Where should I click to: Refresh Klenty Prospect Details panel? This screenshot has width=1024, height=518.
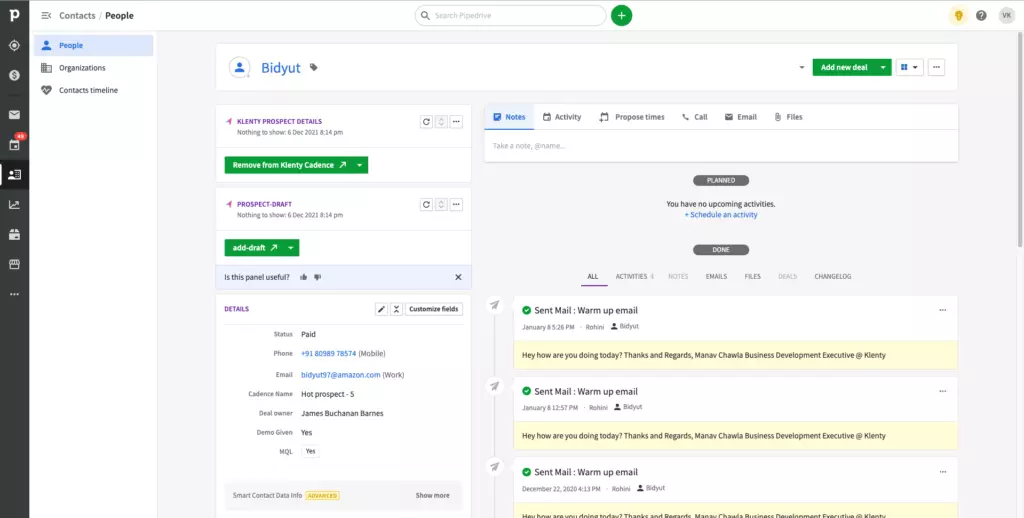(426, 121)
